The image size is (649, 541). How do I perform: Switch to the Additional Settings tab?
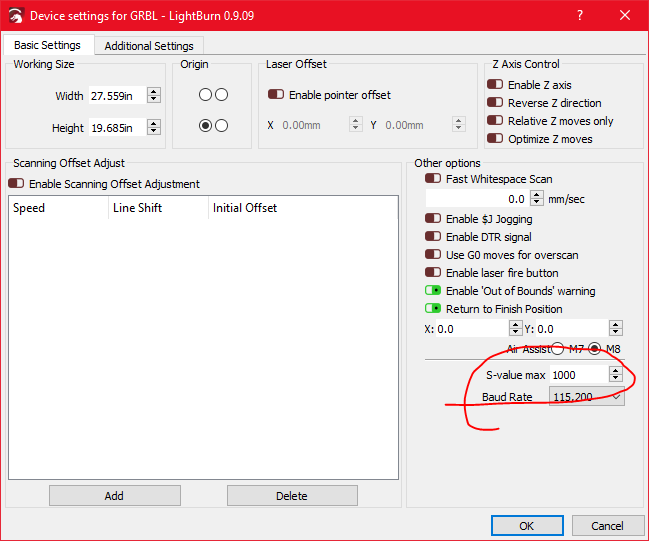tap(149, 46)
